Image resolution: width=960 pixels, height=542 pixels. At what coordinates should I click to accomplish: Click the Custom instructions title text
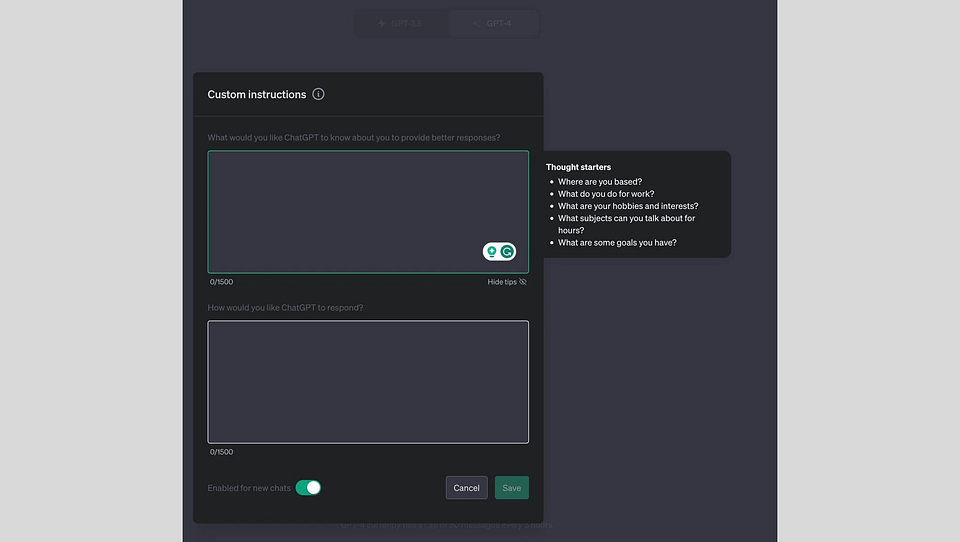pos(257,94)
